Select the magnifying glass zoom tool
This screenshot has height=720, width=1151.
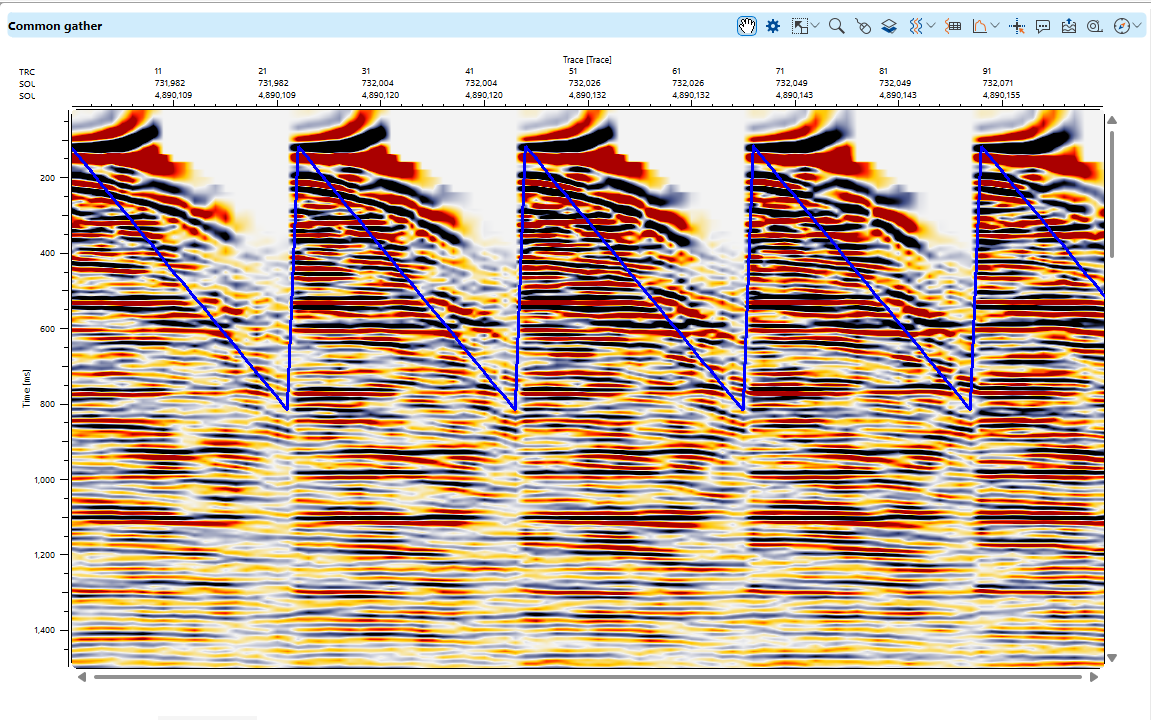(x=836, y=26)
